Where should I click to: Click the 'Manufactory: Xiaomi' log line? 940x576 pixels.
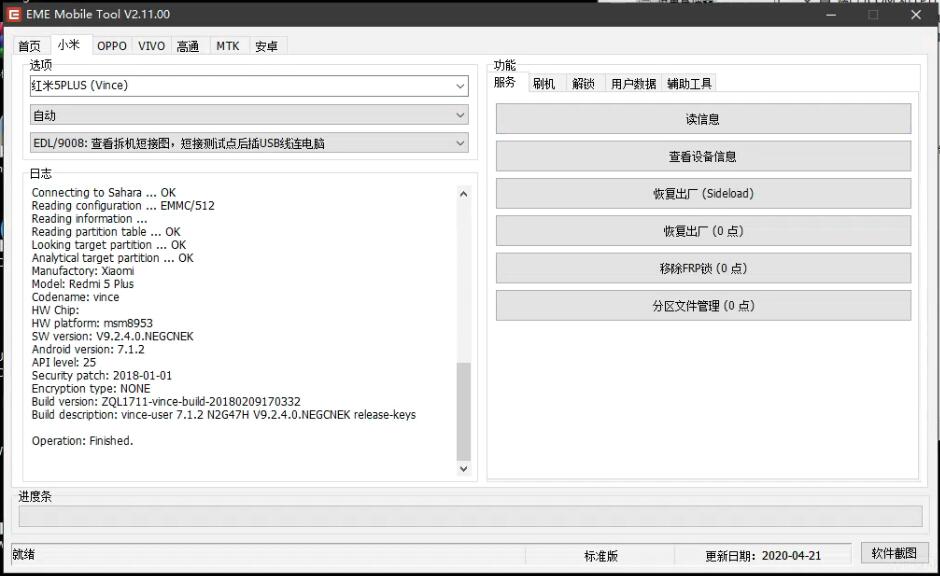tap(83, 271)
